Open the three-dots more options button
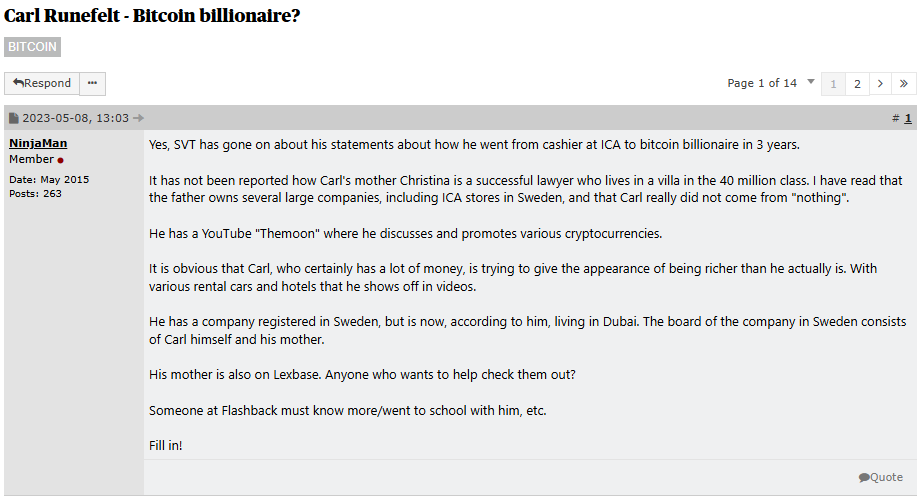Screen dimensions: 920x496 tap(92, 84)
